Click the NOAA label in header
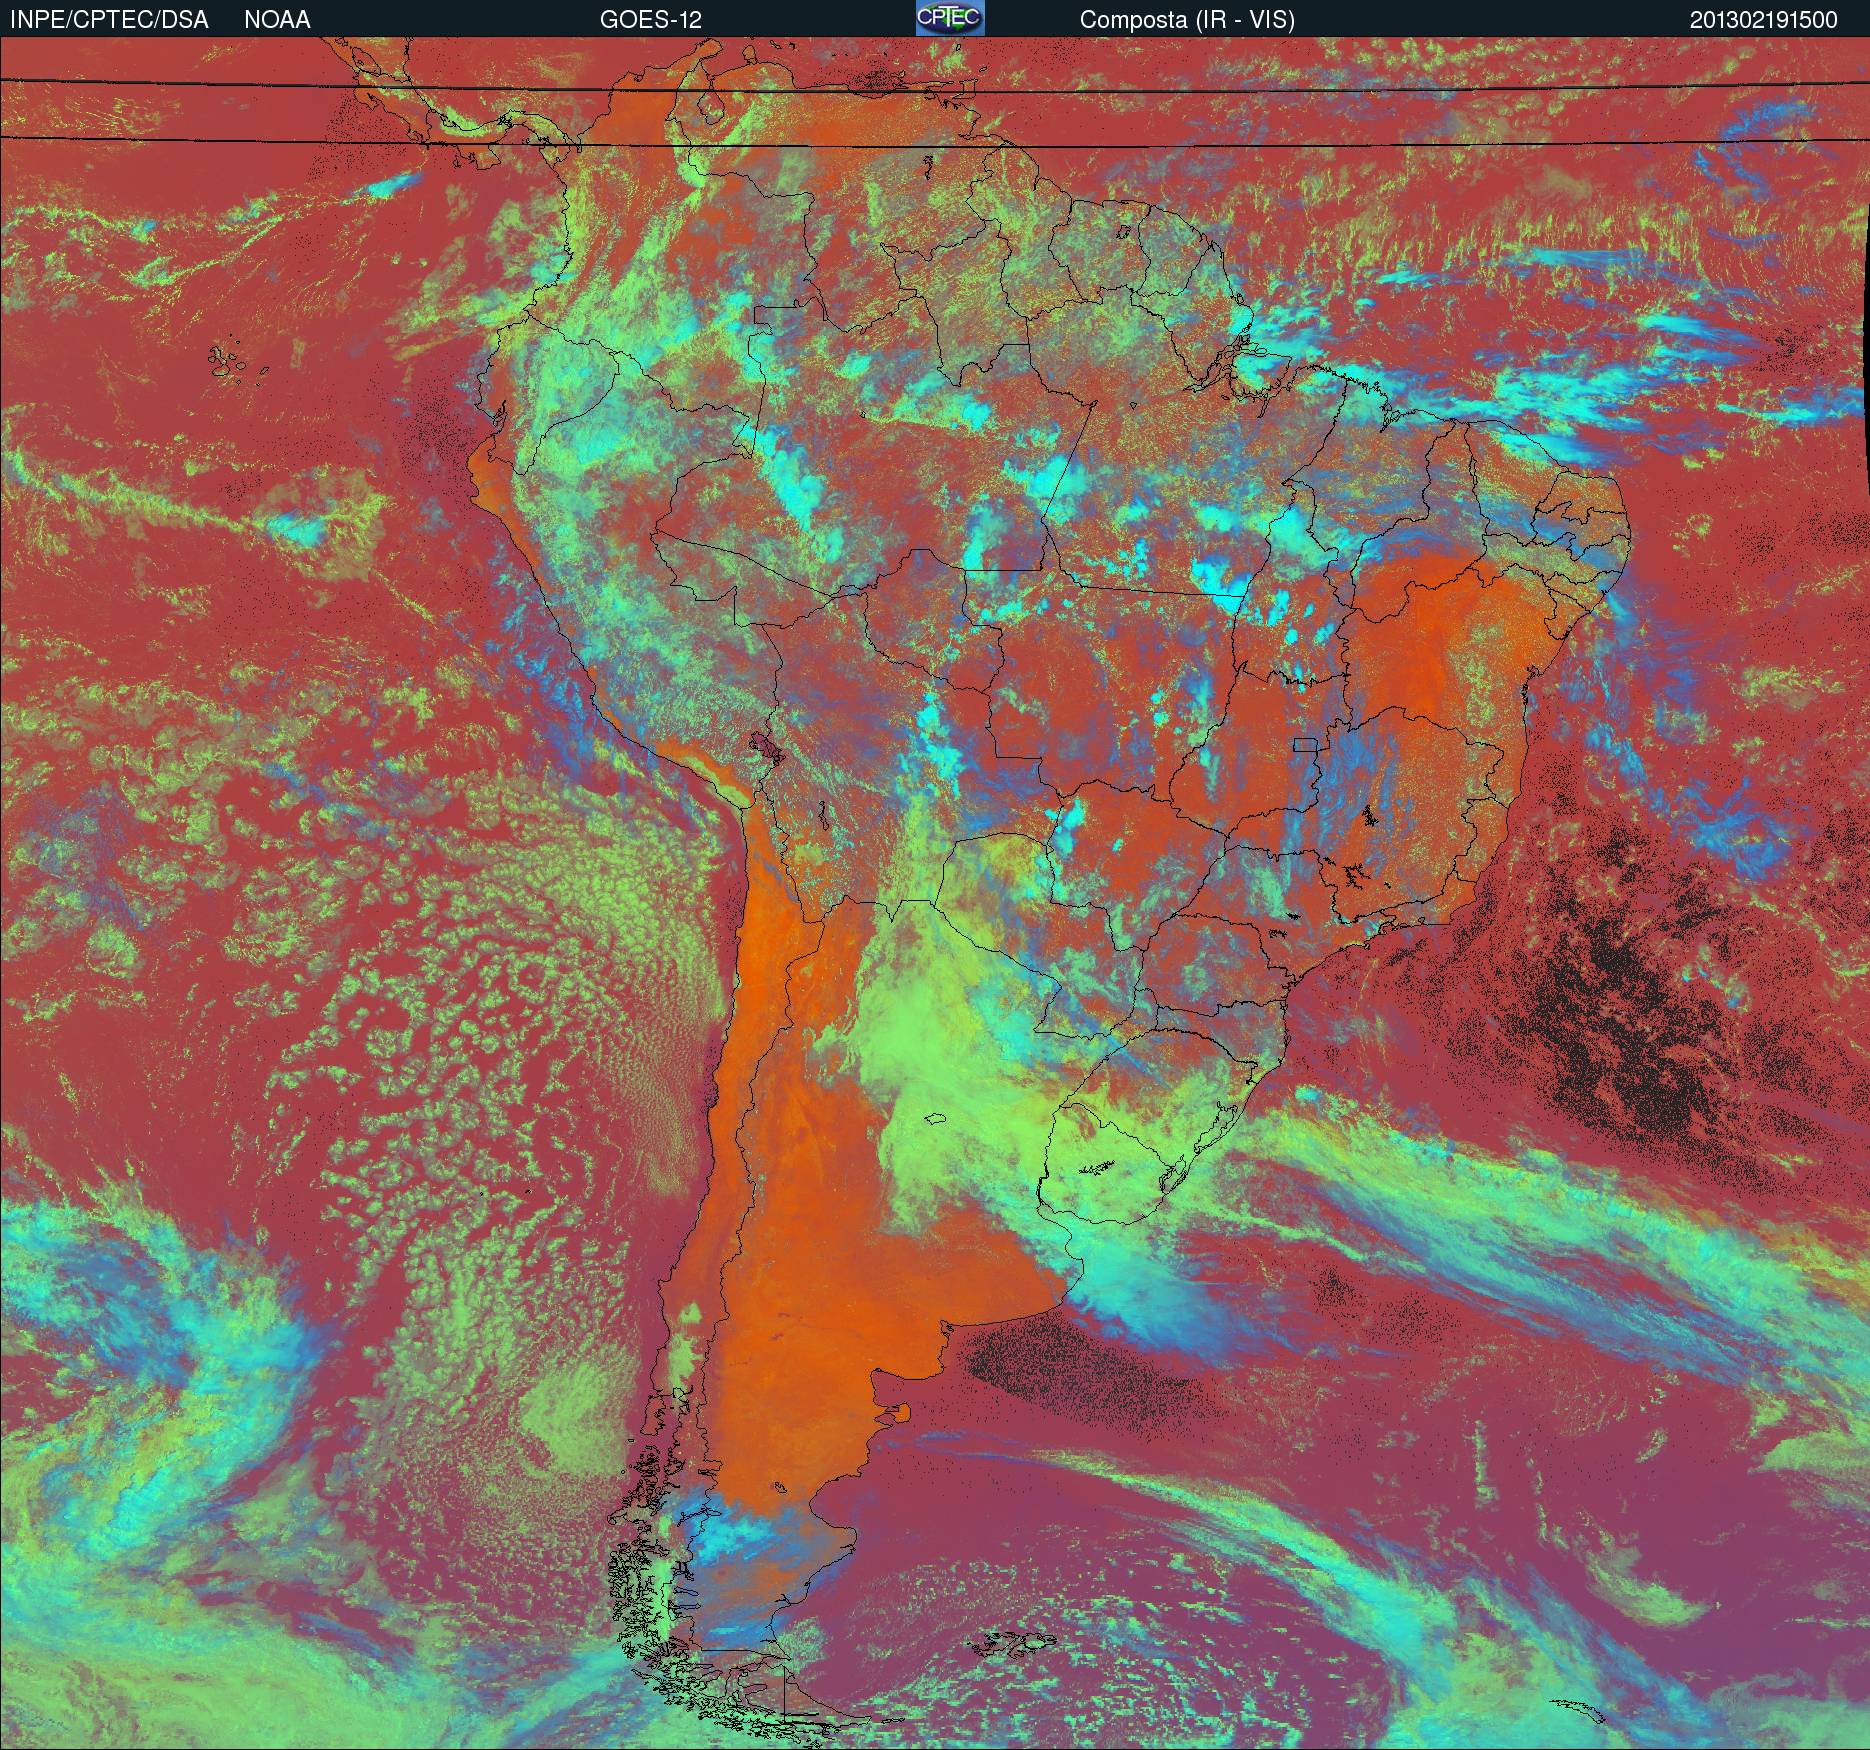1870x1750 pixels. click(277, 20)
